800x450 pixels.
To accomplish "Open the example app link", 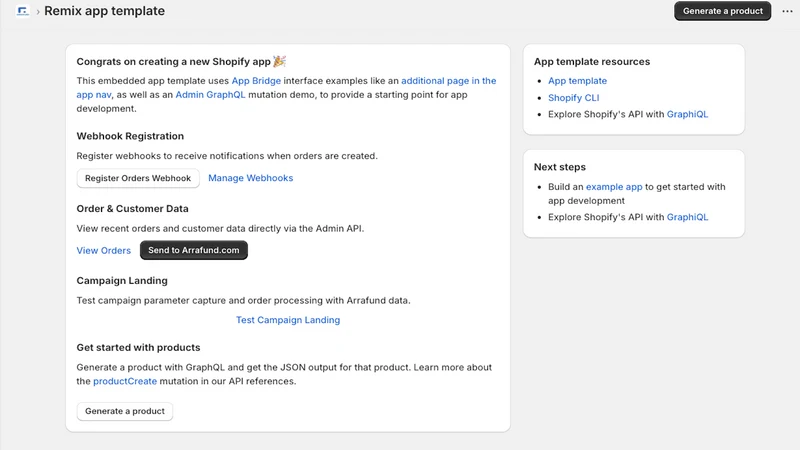I will click(x=614, y=187).
